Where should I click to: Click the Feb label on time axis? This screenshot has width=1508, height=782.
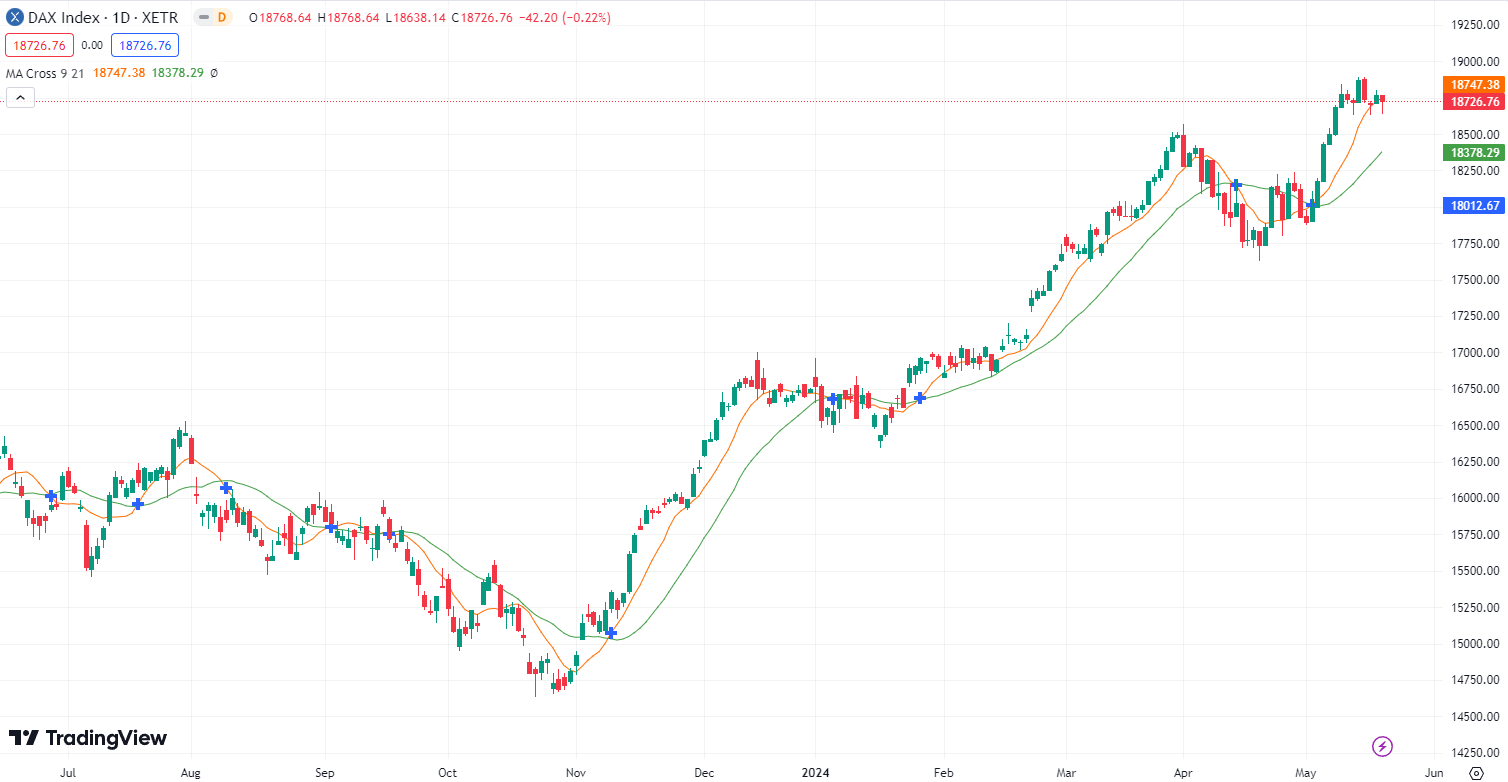942,773
